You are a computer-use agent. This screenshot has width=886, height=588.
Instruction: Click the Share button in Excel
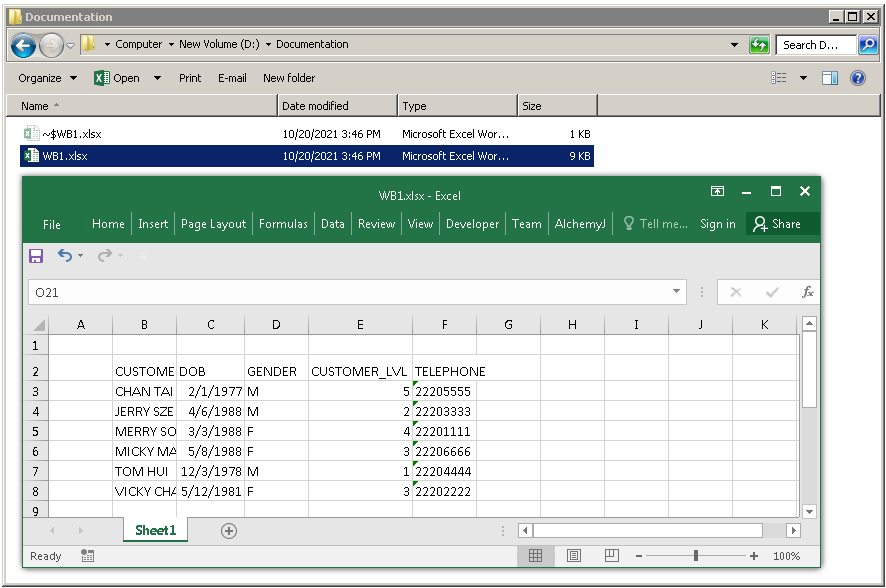[778, 224]
